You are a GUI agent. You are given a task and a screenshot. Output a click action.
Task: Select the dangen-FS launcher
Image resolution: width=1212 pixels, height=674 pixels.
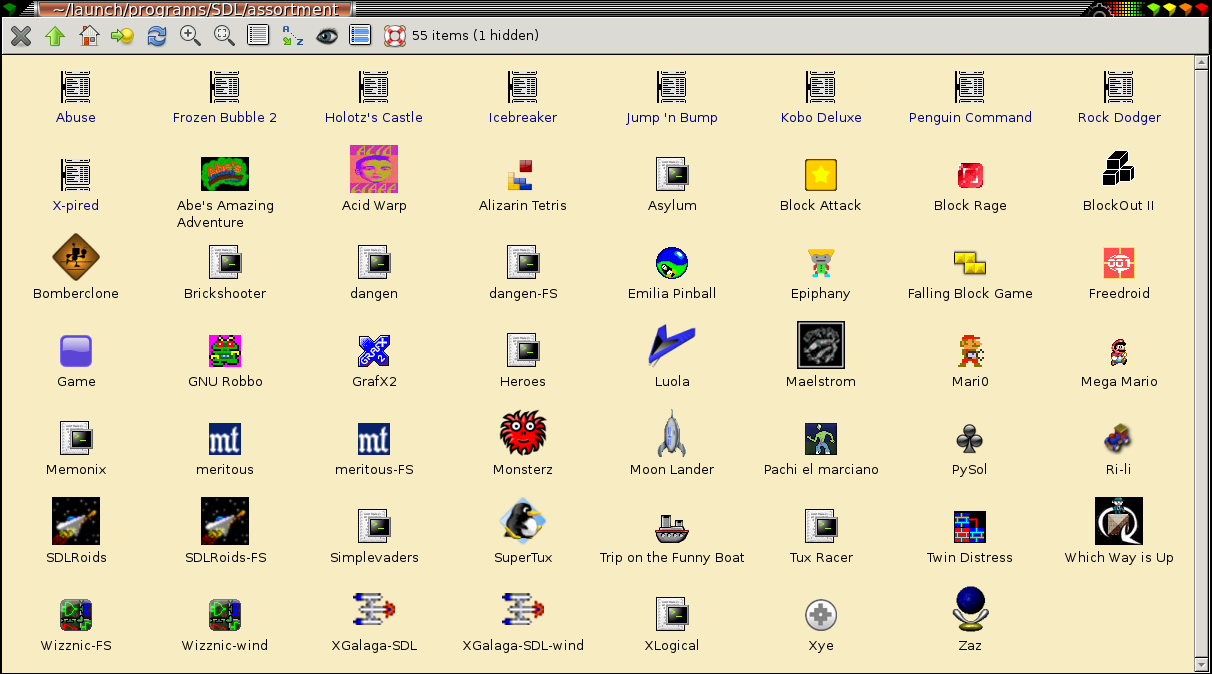(523, 263)
